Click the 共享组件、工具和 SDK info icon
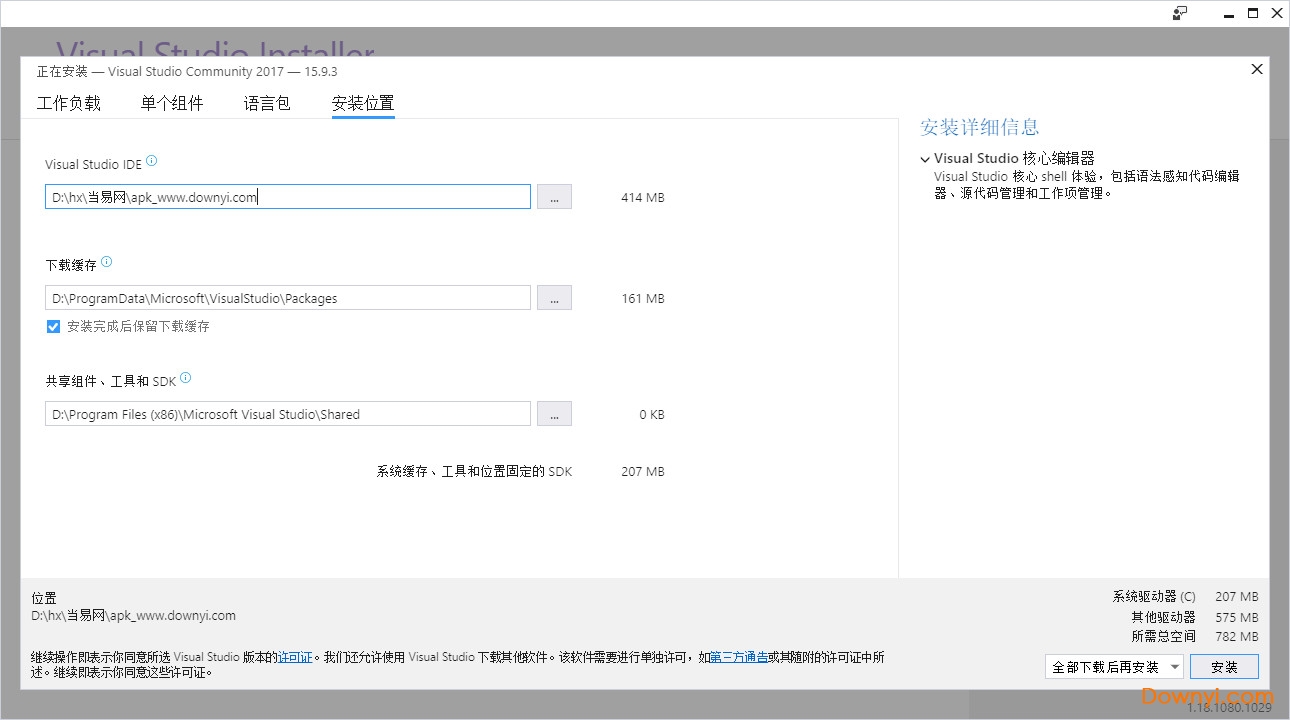Image resolution: width=1290 pixels, height=720 pixels. pos(185,377)
